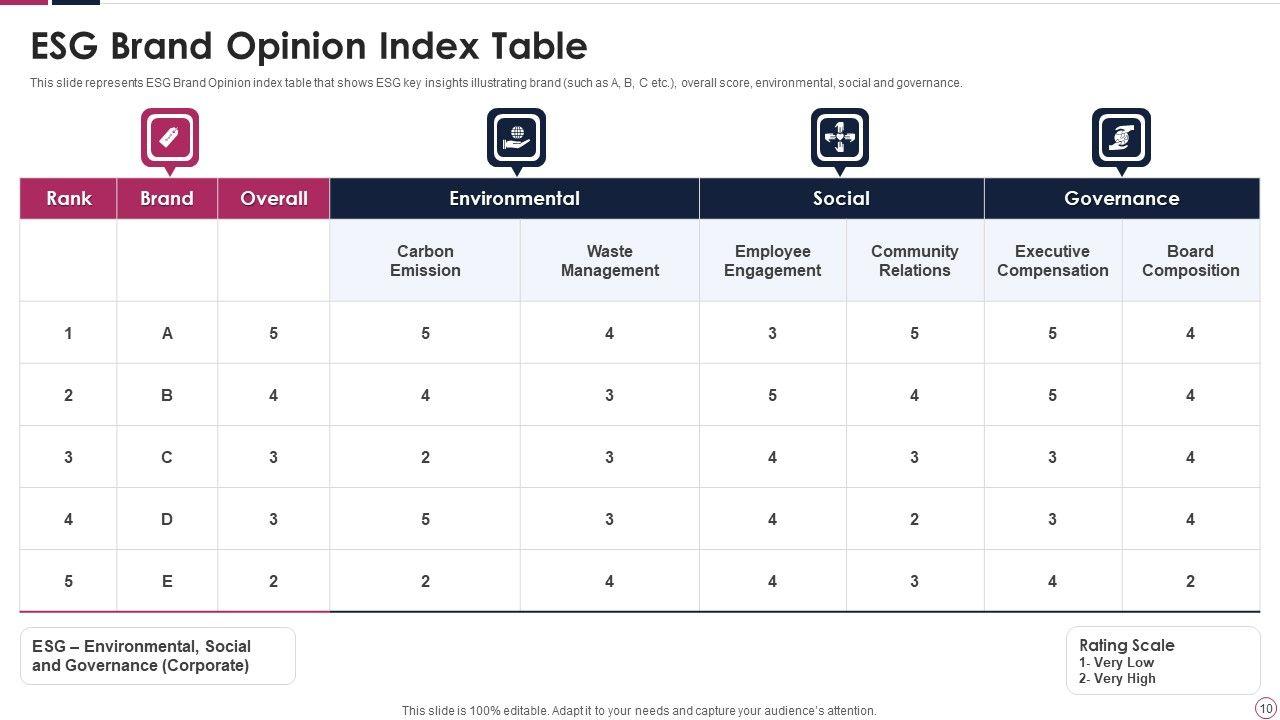Select the Social header cell
This screenshot has height=720, width=1280.
(x=841, y=198)
